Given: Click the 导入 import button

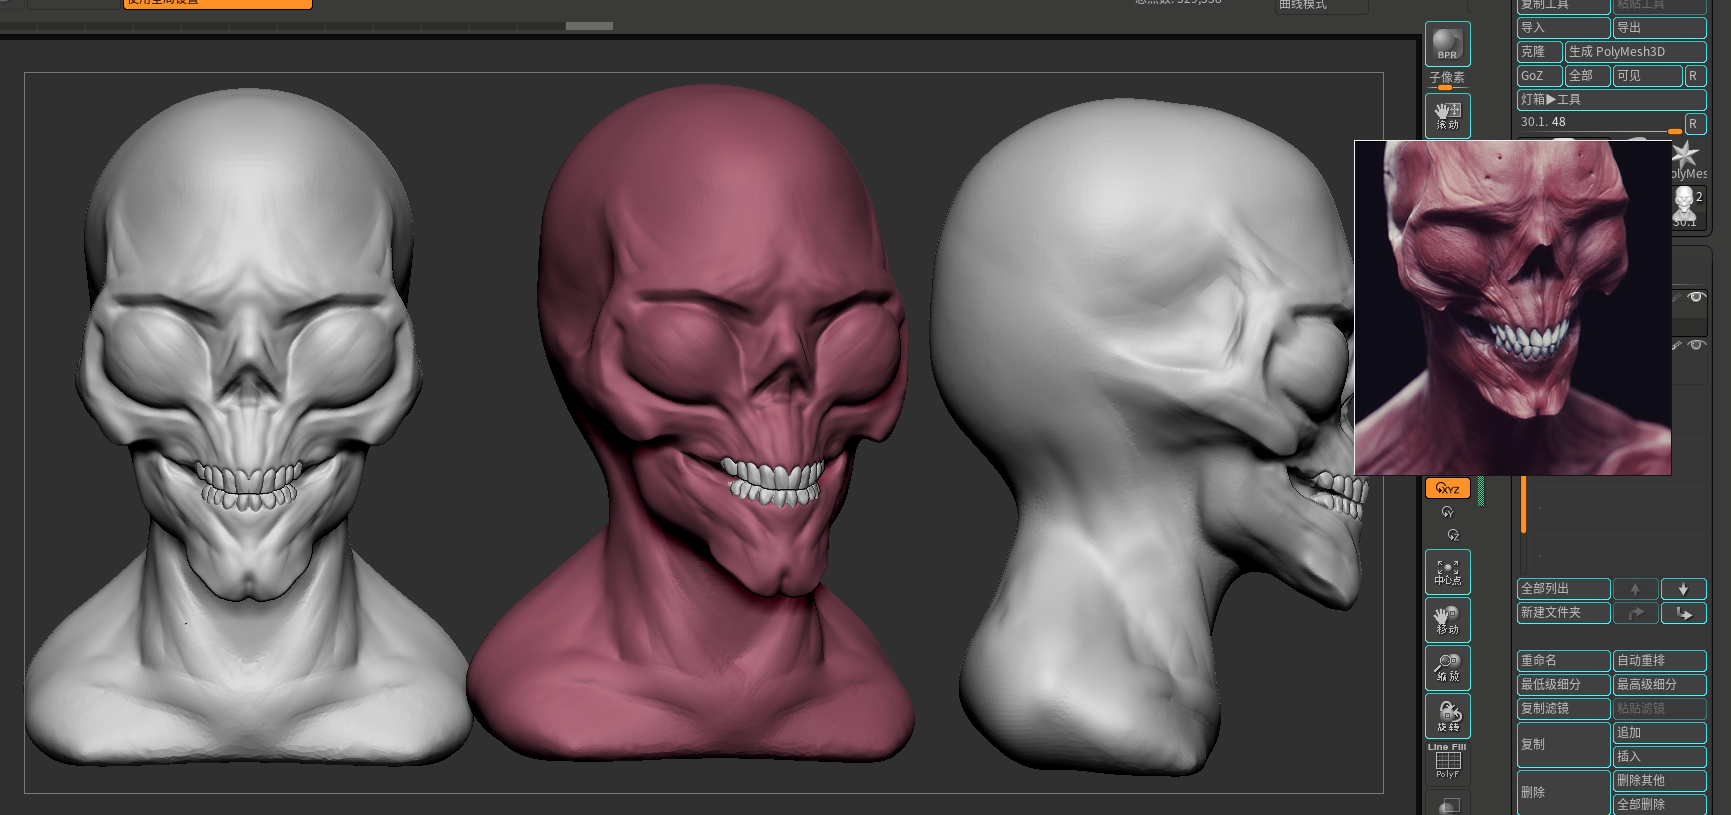Looking at the screenshot, I should [x=1563, y=28].
